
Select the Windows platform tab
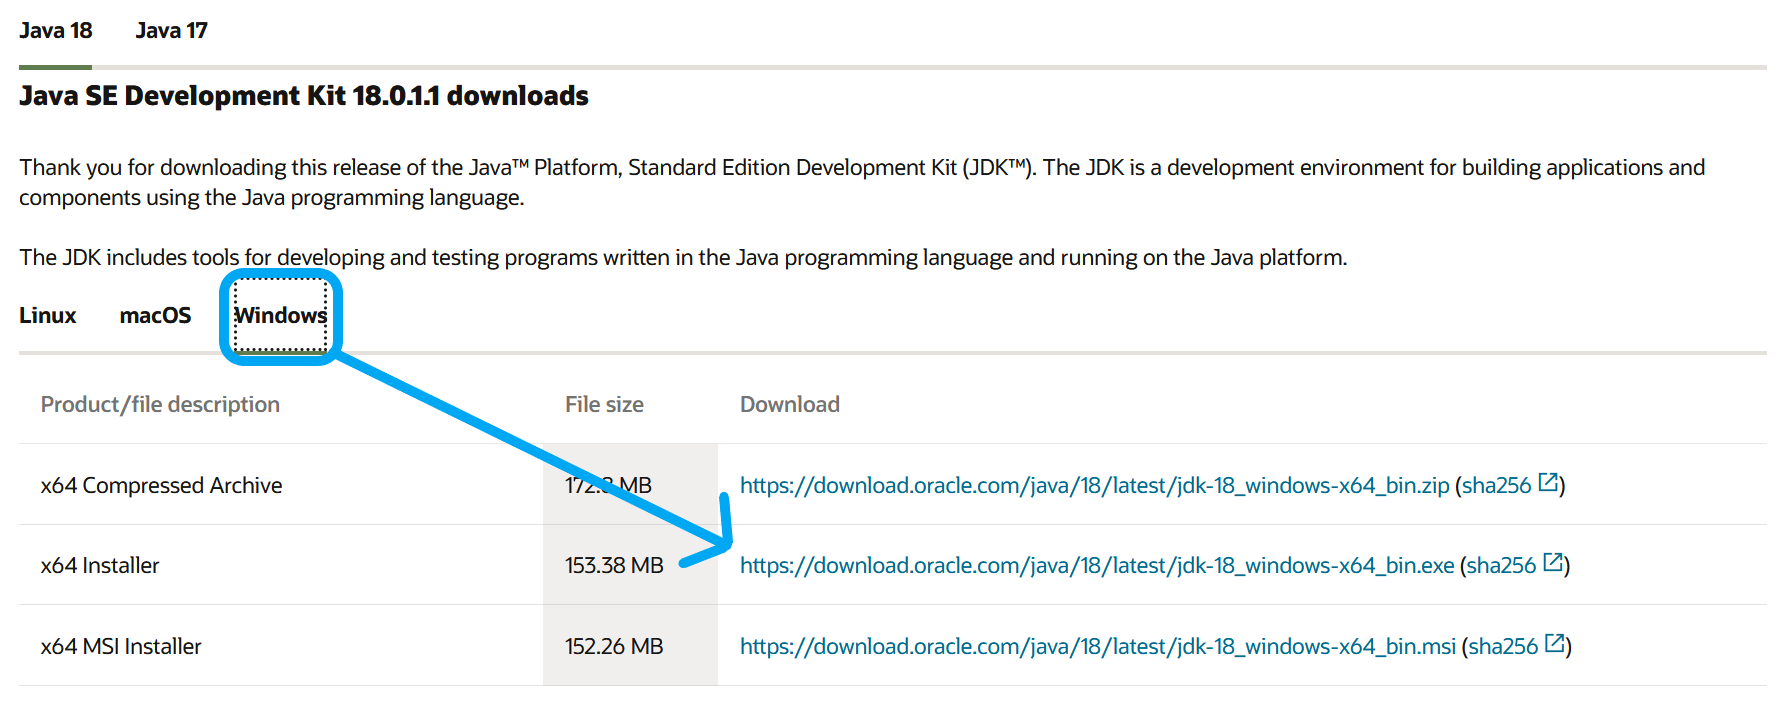tap(280, 316)
